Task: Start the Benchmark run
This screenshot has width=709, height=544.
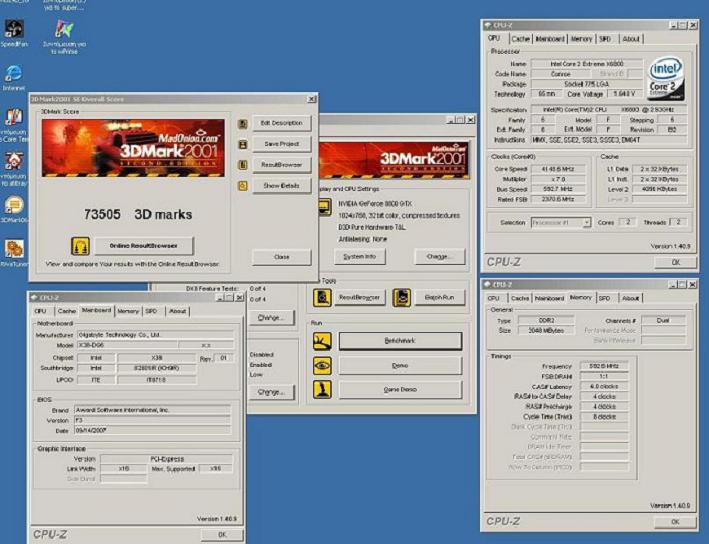Action: click(400, 341)
